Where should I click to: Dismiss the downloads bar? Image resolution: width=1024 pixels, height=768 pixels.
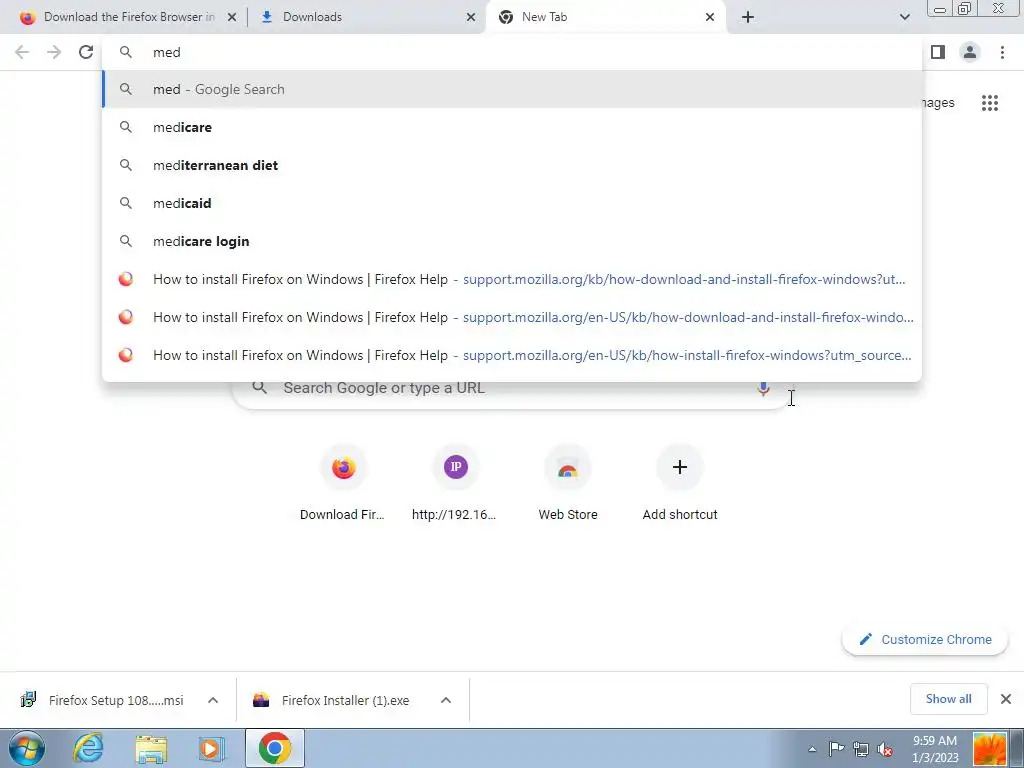pyautogui.click(x=1006, y=699)
